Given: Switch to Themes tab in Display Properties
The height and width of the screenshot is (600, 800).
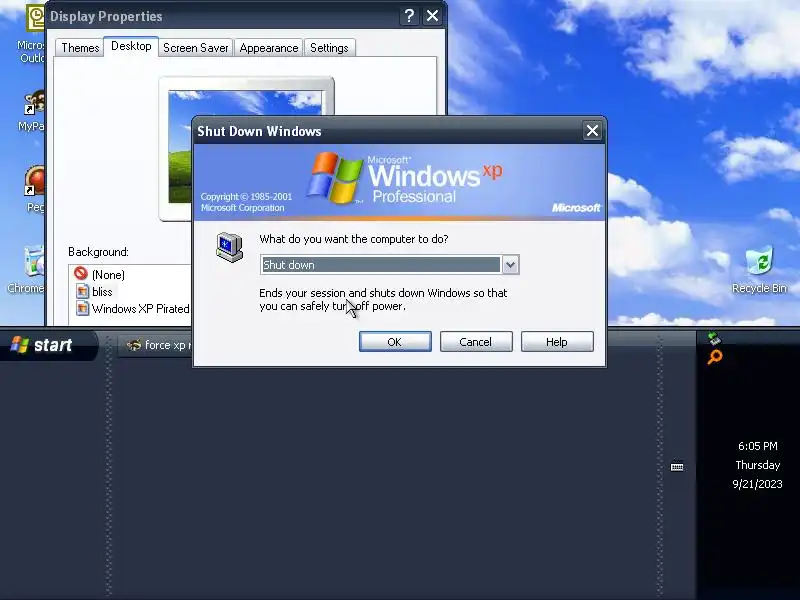Looking at the screenshot, I should [80, 48].
